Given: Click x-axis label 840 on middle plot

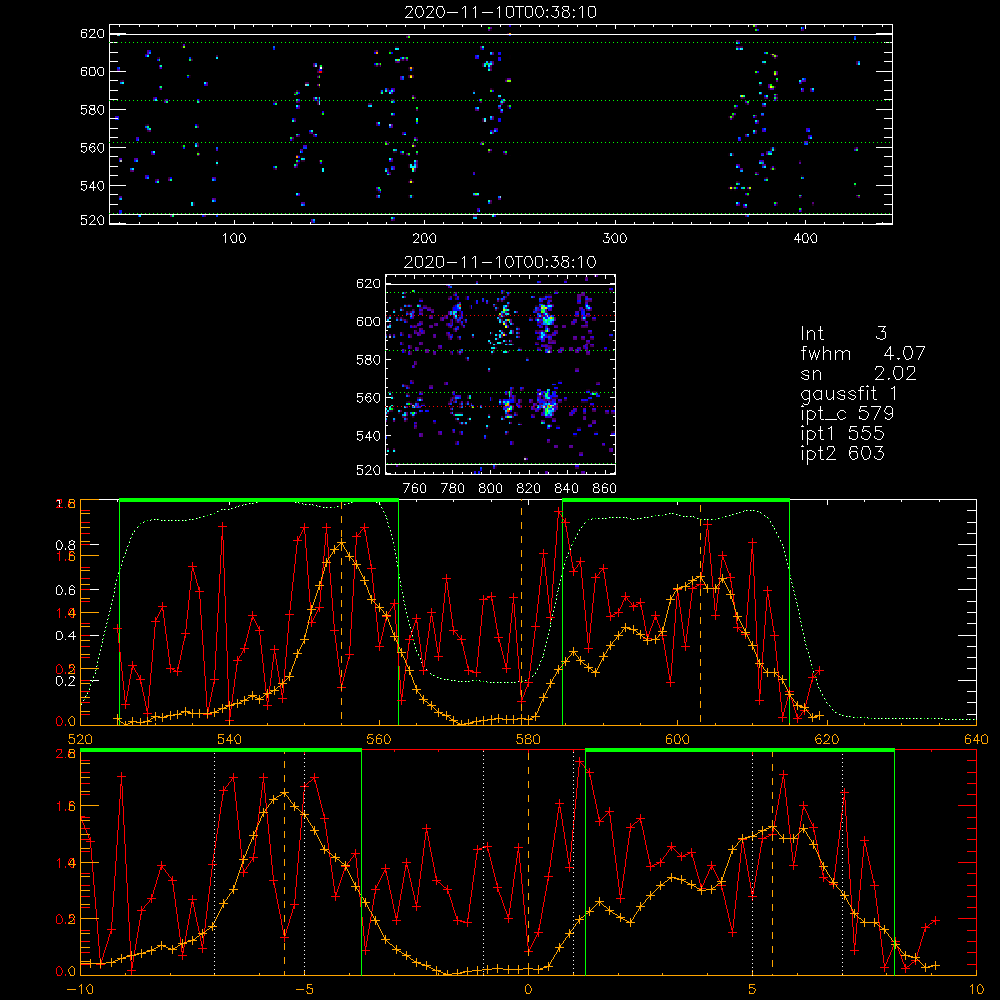Looking at the screenshot, I should point(566,489).
